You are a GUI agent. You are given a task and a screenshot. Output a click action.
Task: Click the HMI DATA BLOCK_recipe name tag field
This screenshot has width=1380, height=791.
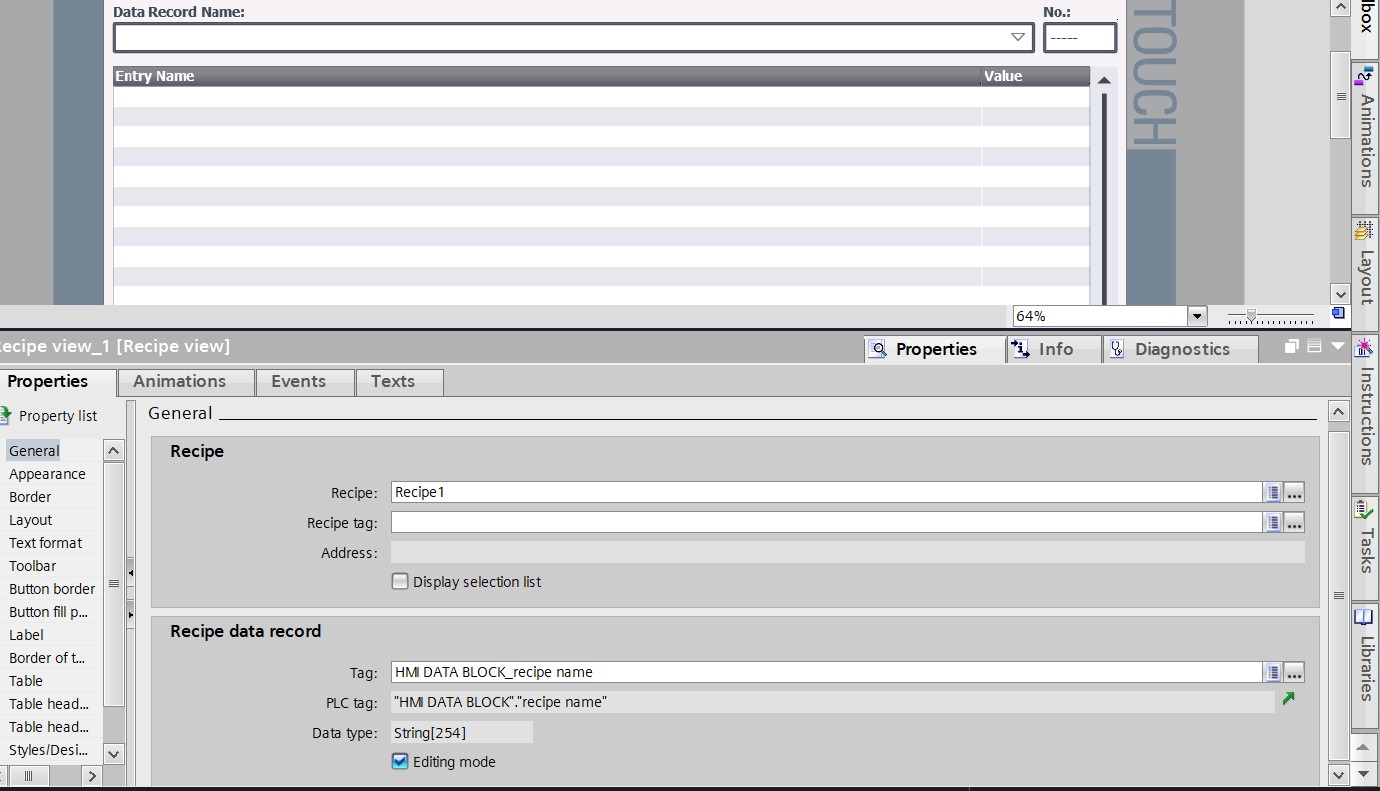point(827,672)
